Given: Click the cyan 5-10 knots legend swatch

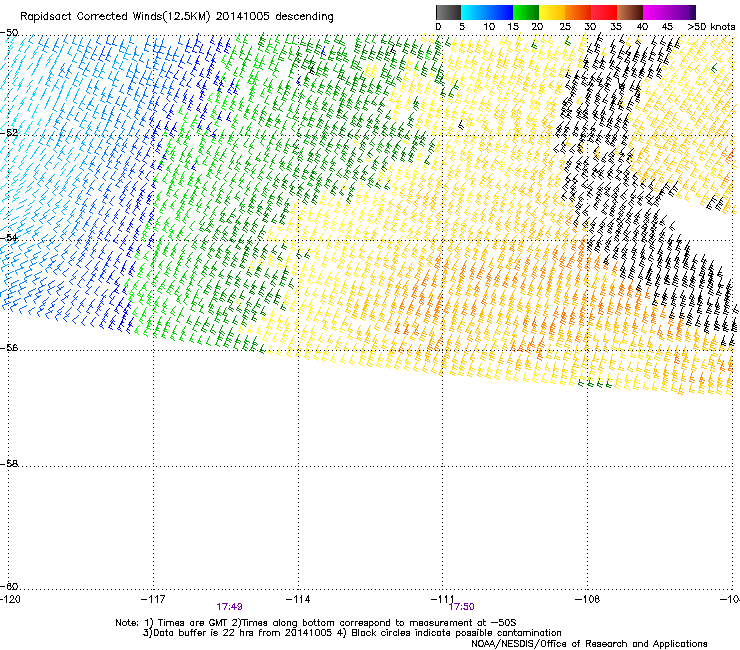Looking at the screenshot, I should [x=474, y=12].
